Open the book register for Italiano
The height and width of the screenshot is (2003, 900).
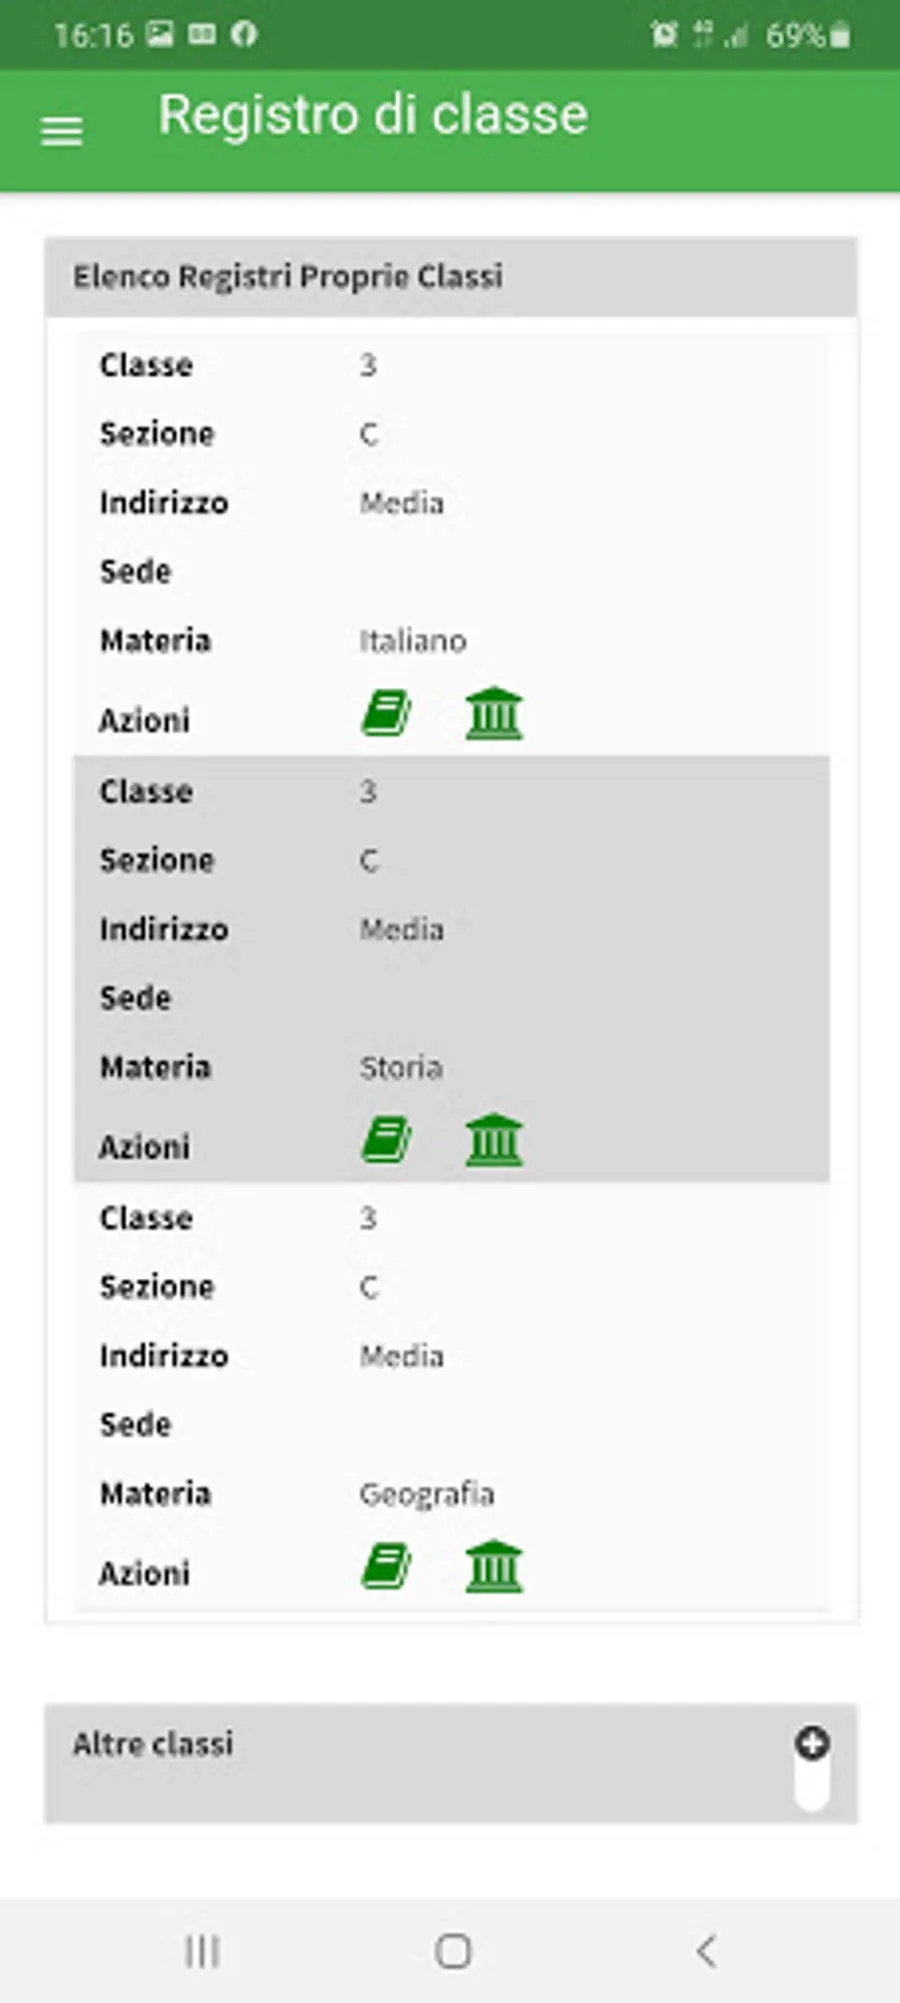386,714
